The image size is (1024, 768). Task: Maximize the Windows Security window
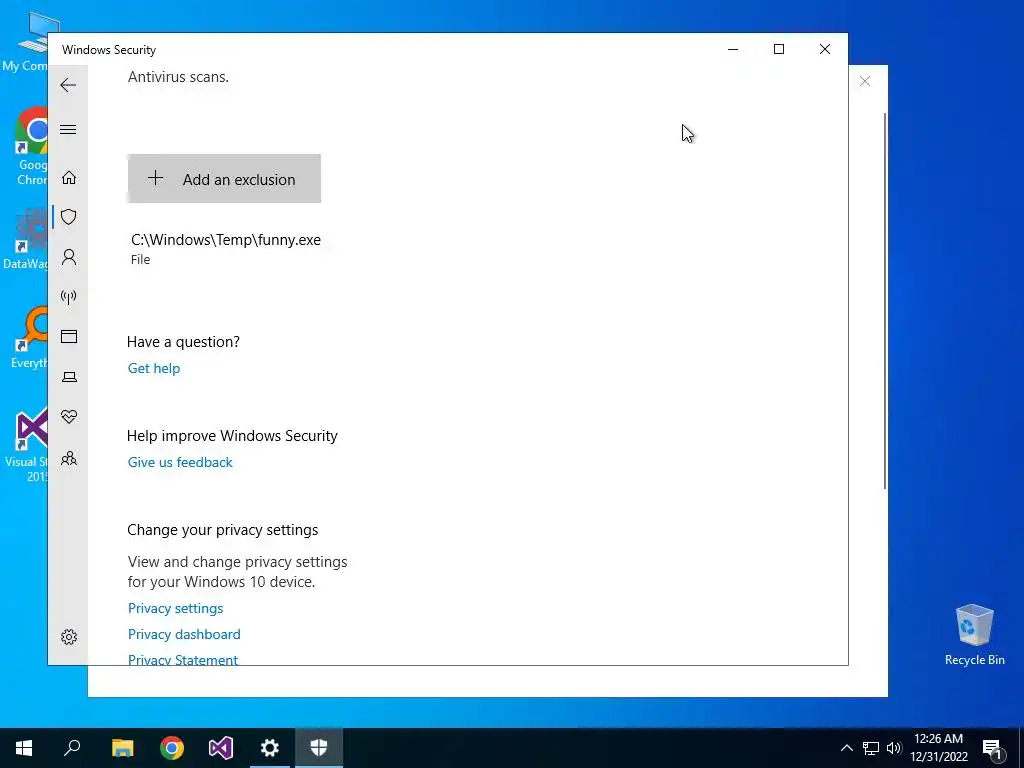point(778,49)
